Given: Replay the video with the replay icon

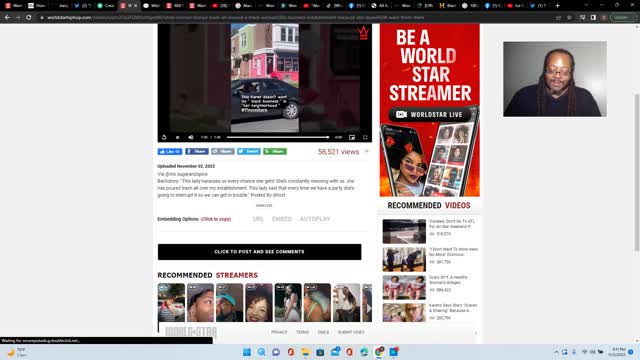Looking at the screenshot, I should (x=164, y=138).
